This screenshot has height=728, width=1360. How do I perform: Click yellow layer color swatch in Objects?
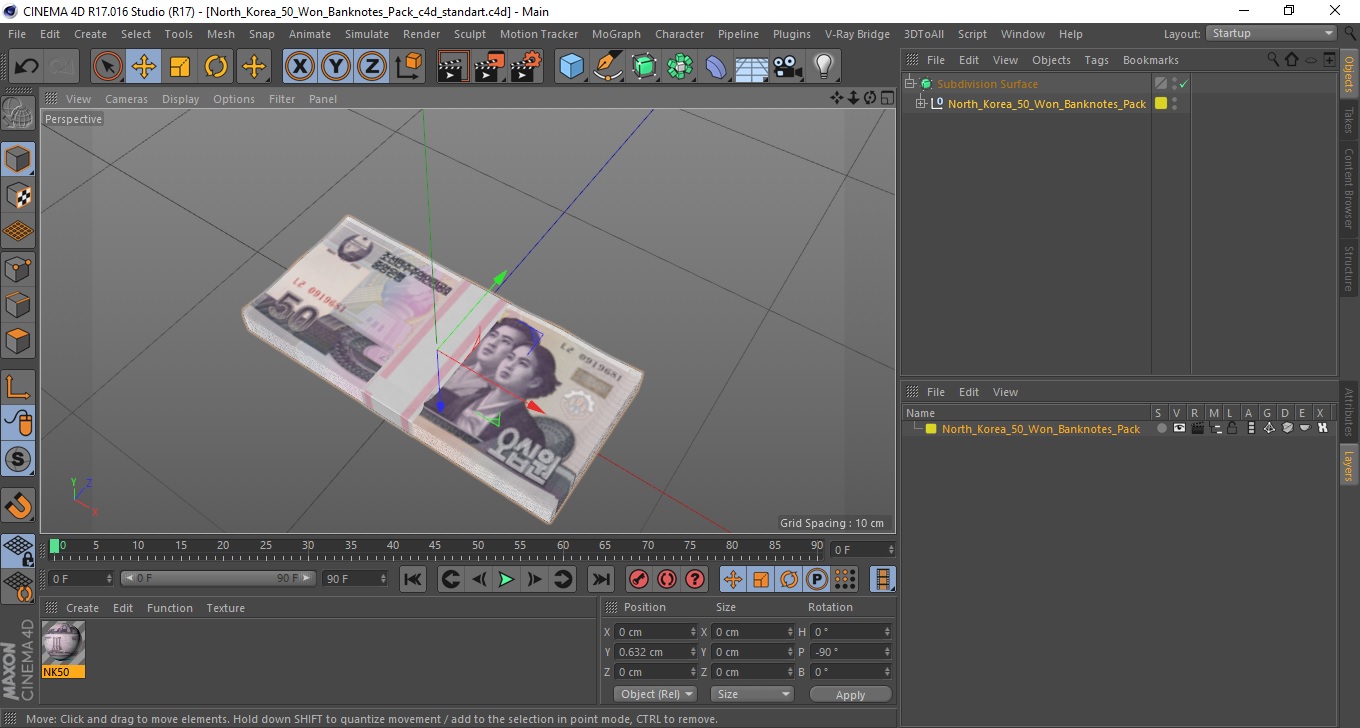pyautogui.click(x=1161, y=103)
